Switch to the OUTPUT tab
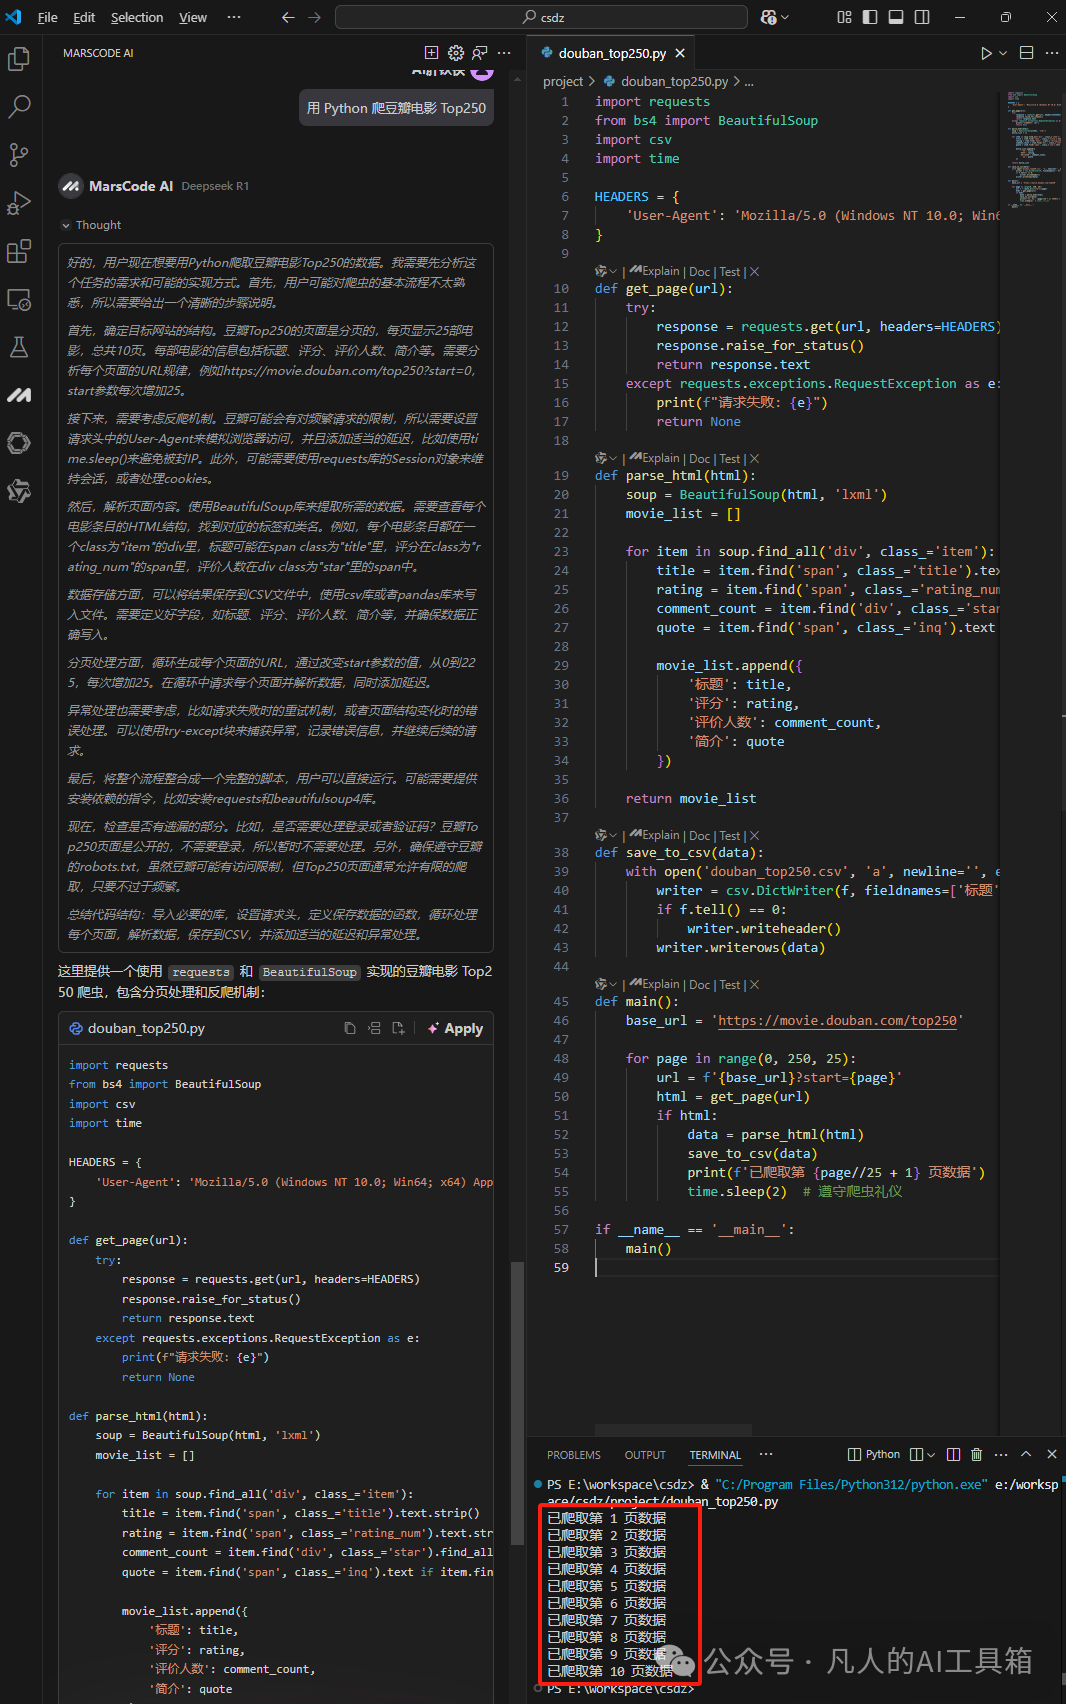 [x=645, y=1455]
